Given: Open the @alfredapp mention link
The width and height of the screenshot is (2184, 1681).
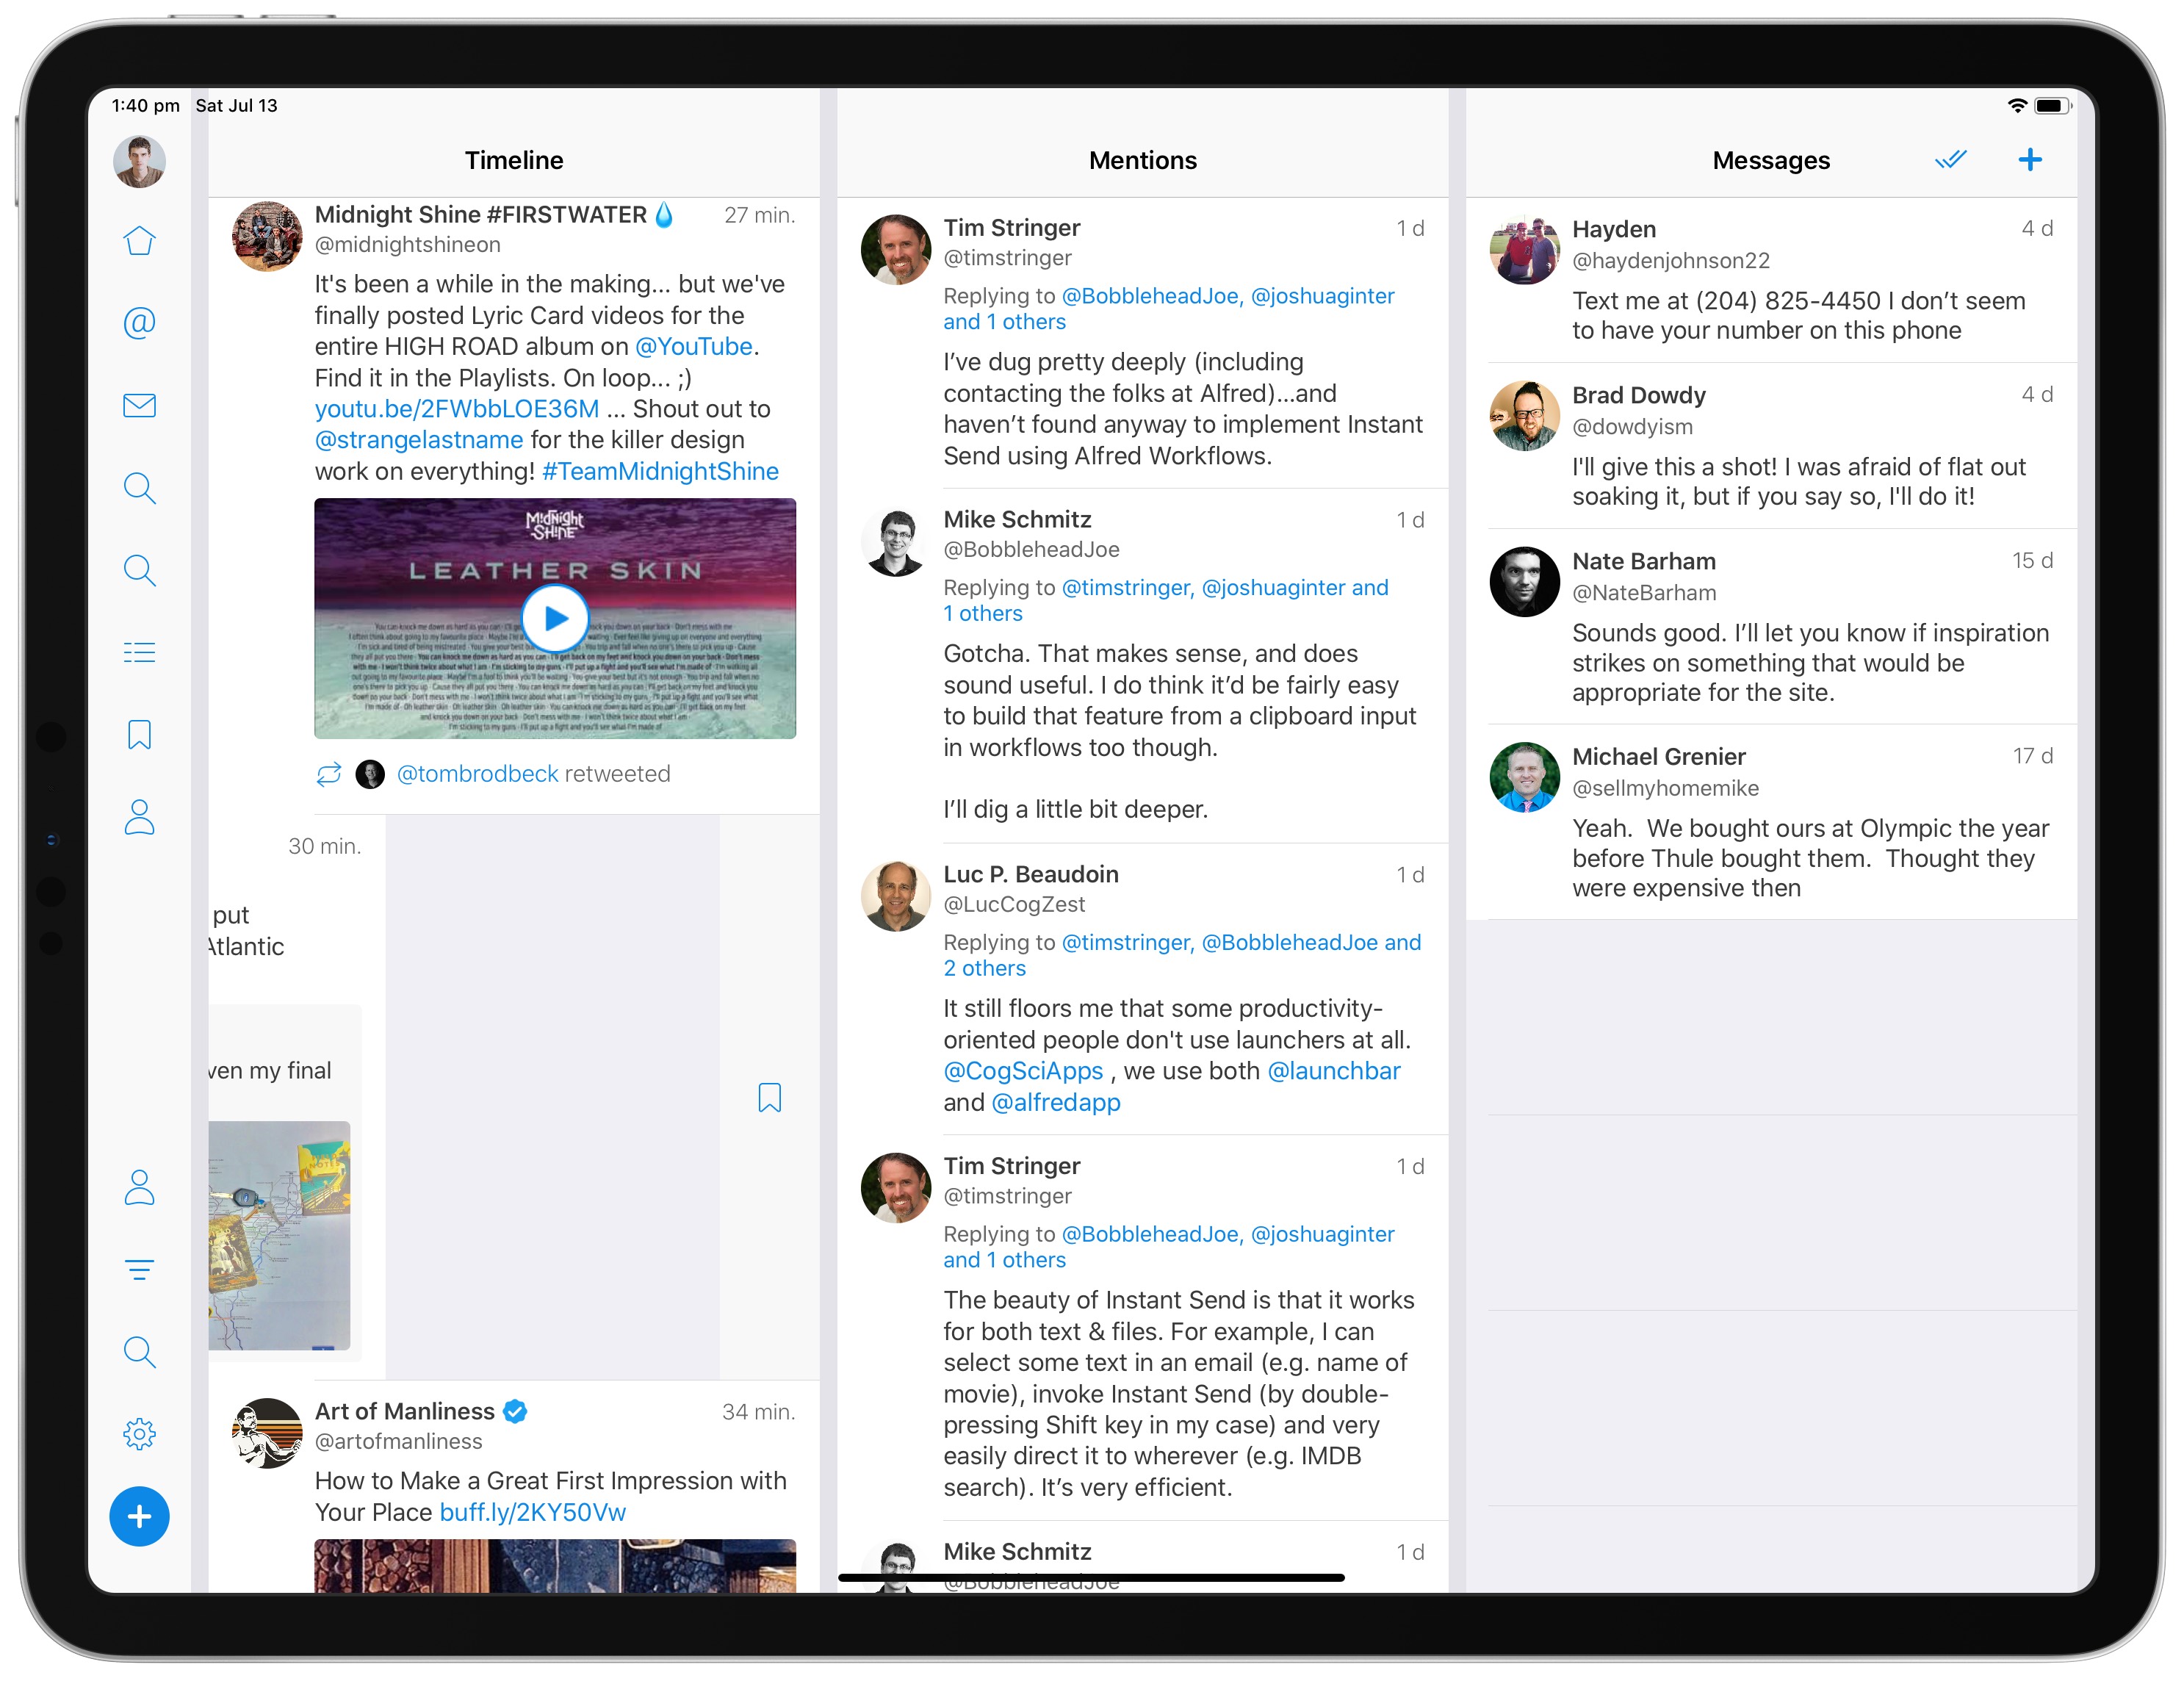Looking at the screenshot, I should click(x=1056, y=1102).
